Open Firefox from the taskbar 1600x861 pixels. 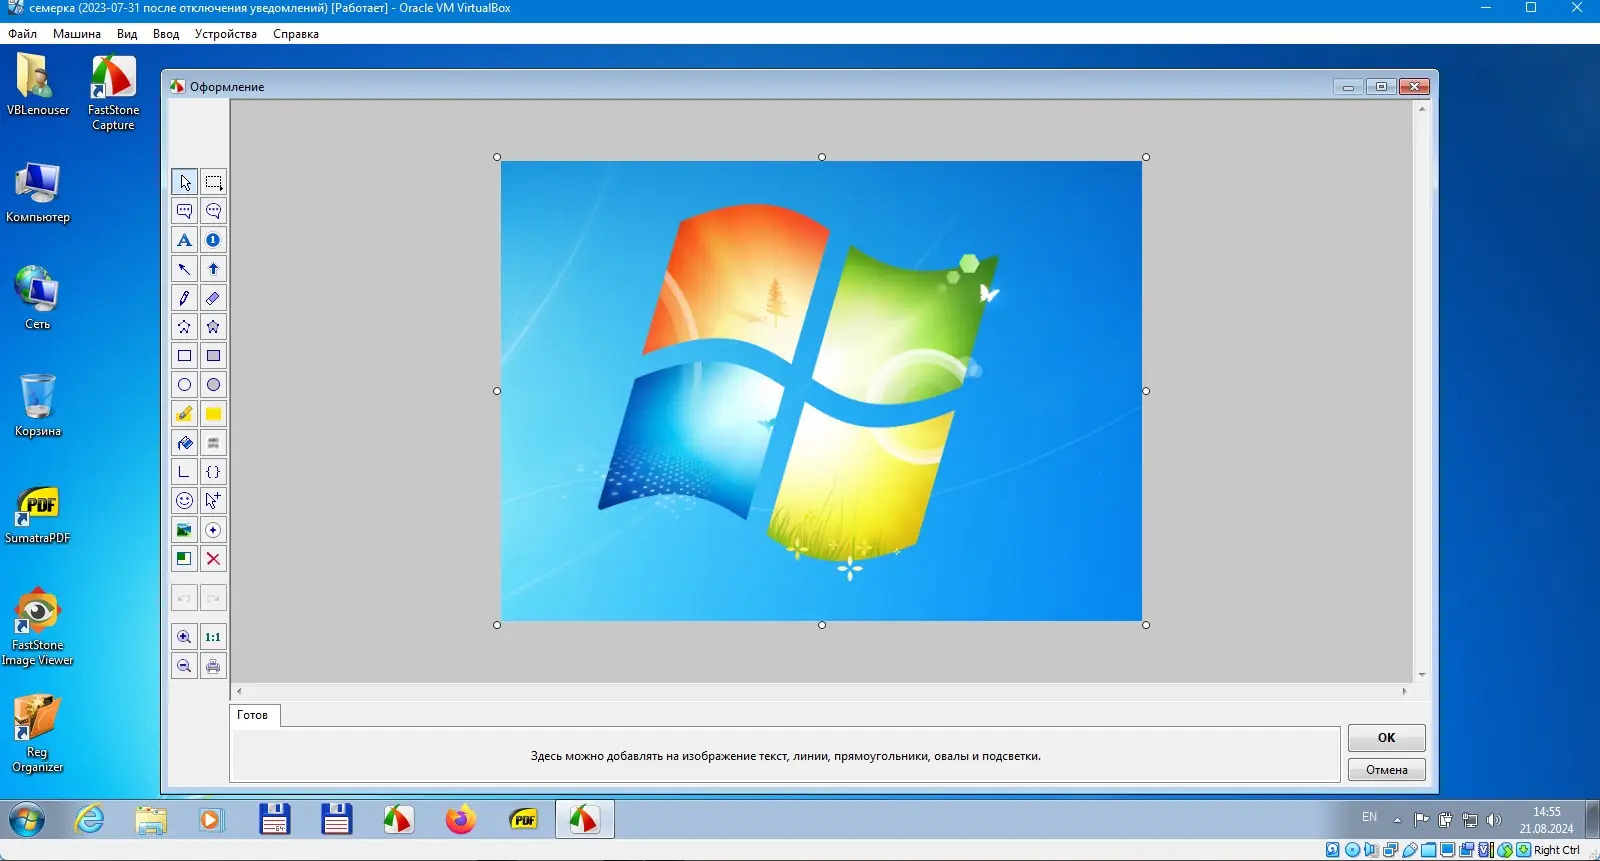tap(461, 820)
